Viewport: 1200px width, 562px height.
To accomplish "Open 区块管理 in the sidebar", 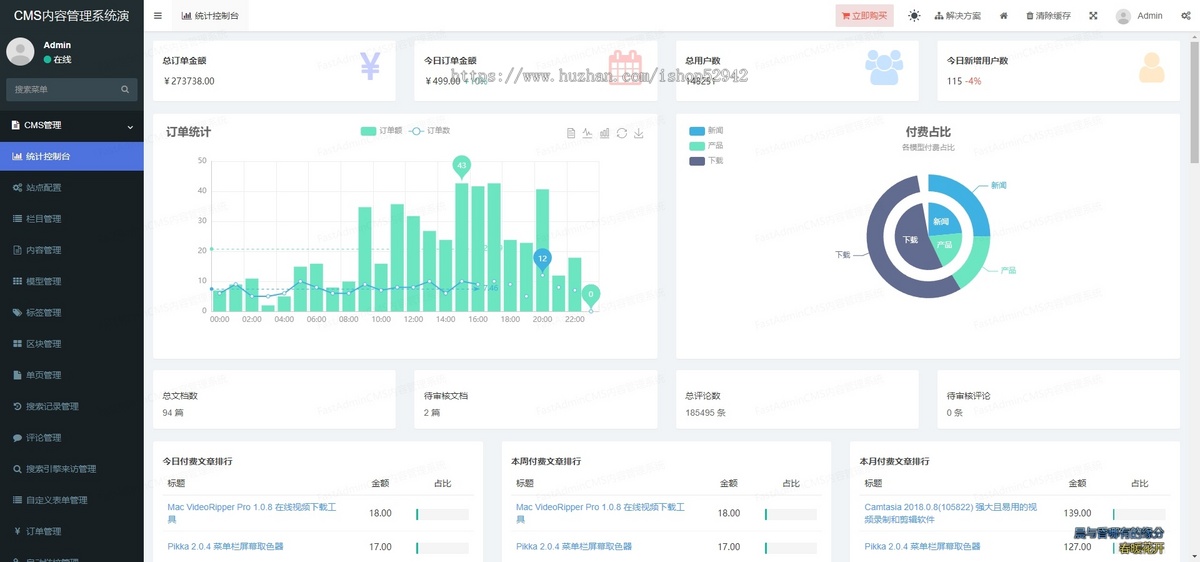I will pyautogui.click(x=72, y=344).
